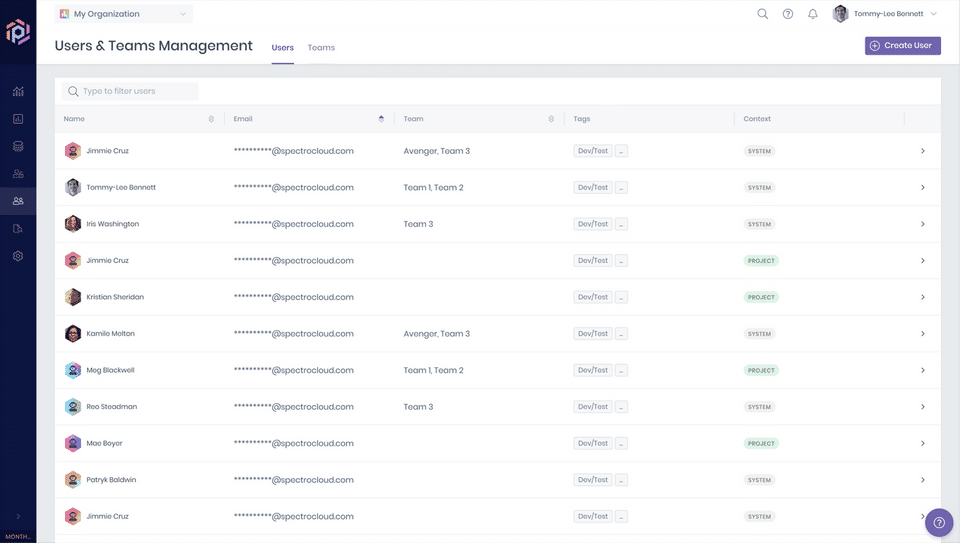Show more tags in Iris Washington's row
The height and width of the screenshot is (543, 960).
pyautogui.click(x=621, y=224)
